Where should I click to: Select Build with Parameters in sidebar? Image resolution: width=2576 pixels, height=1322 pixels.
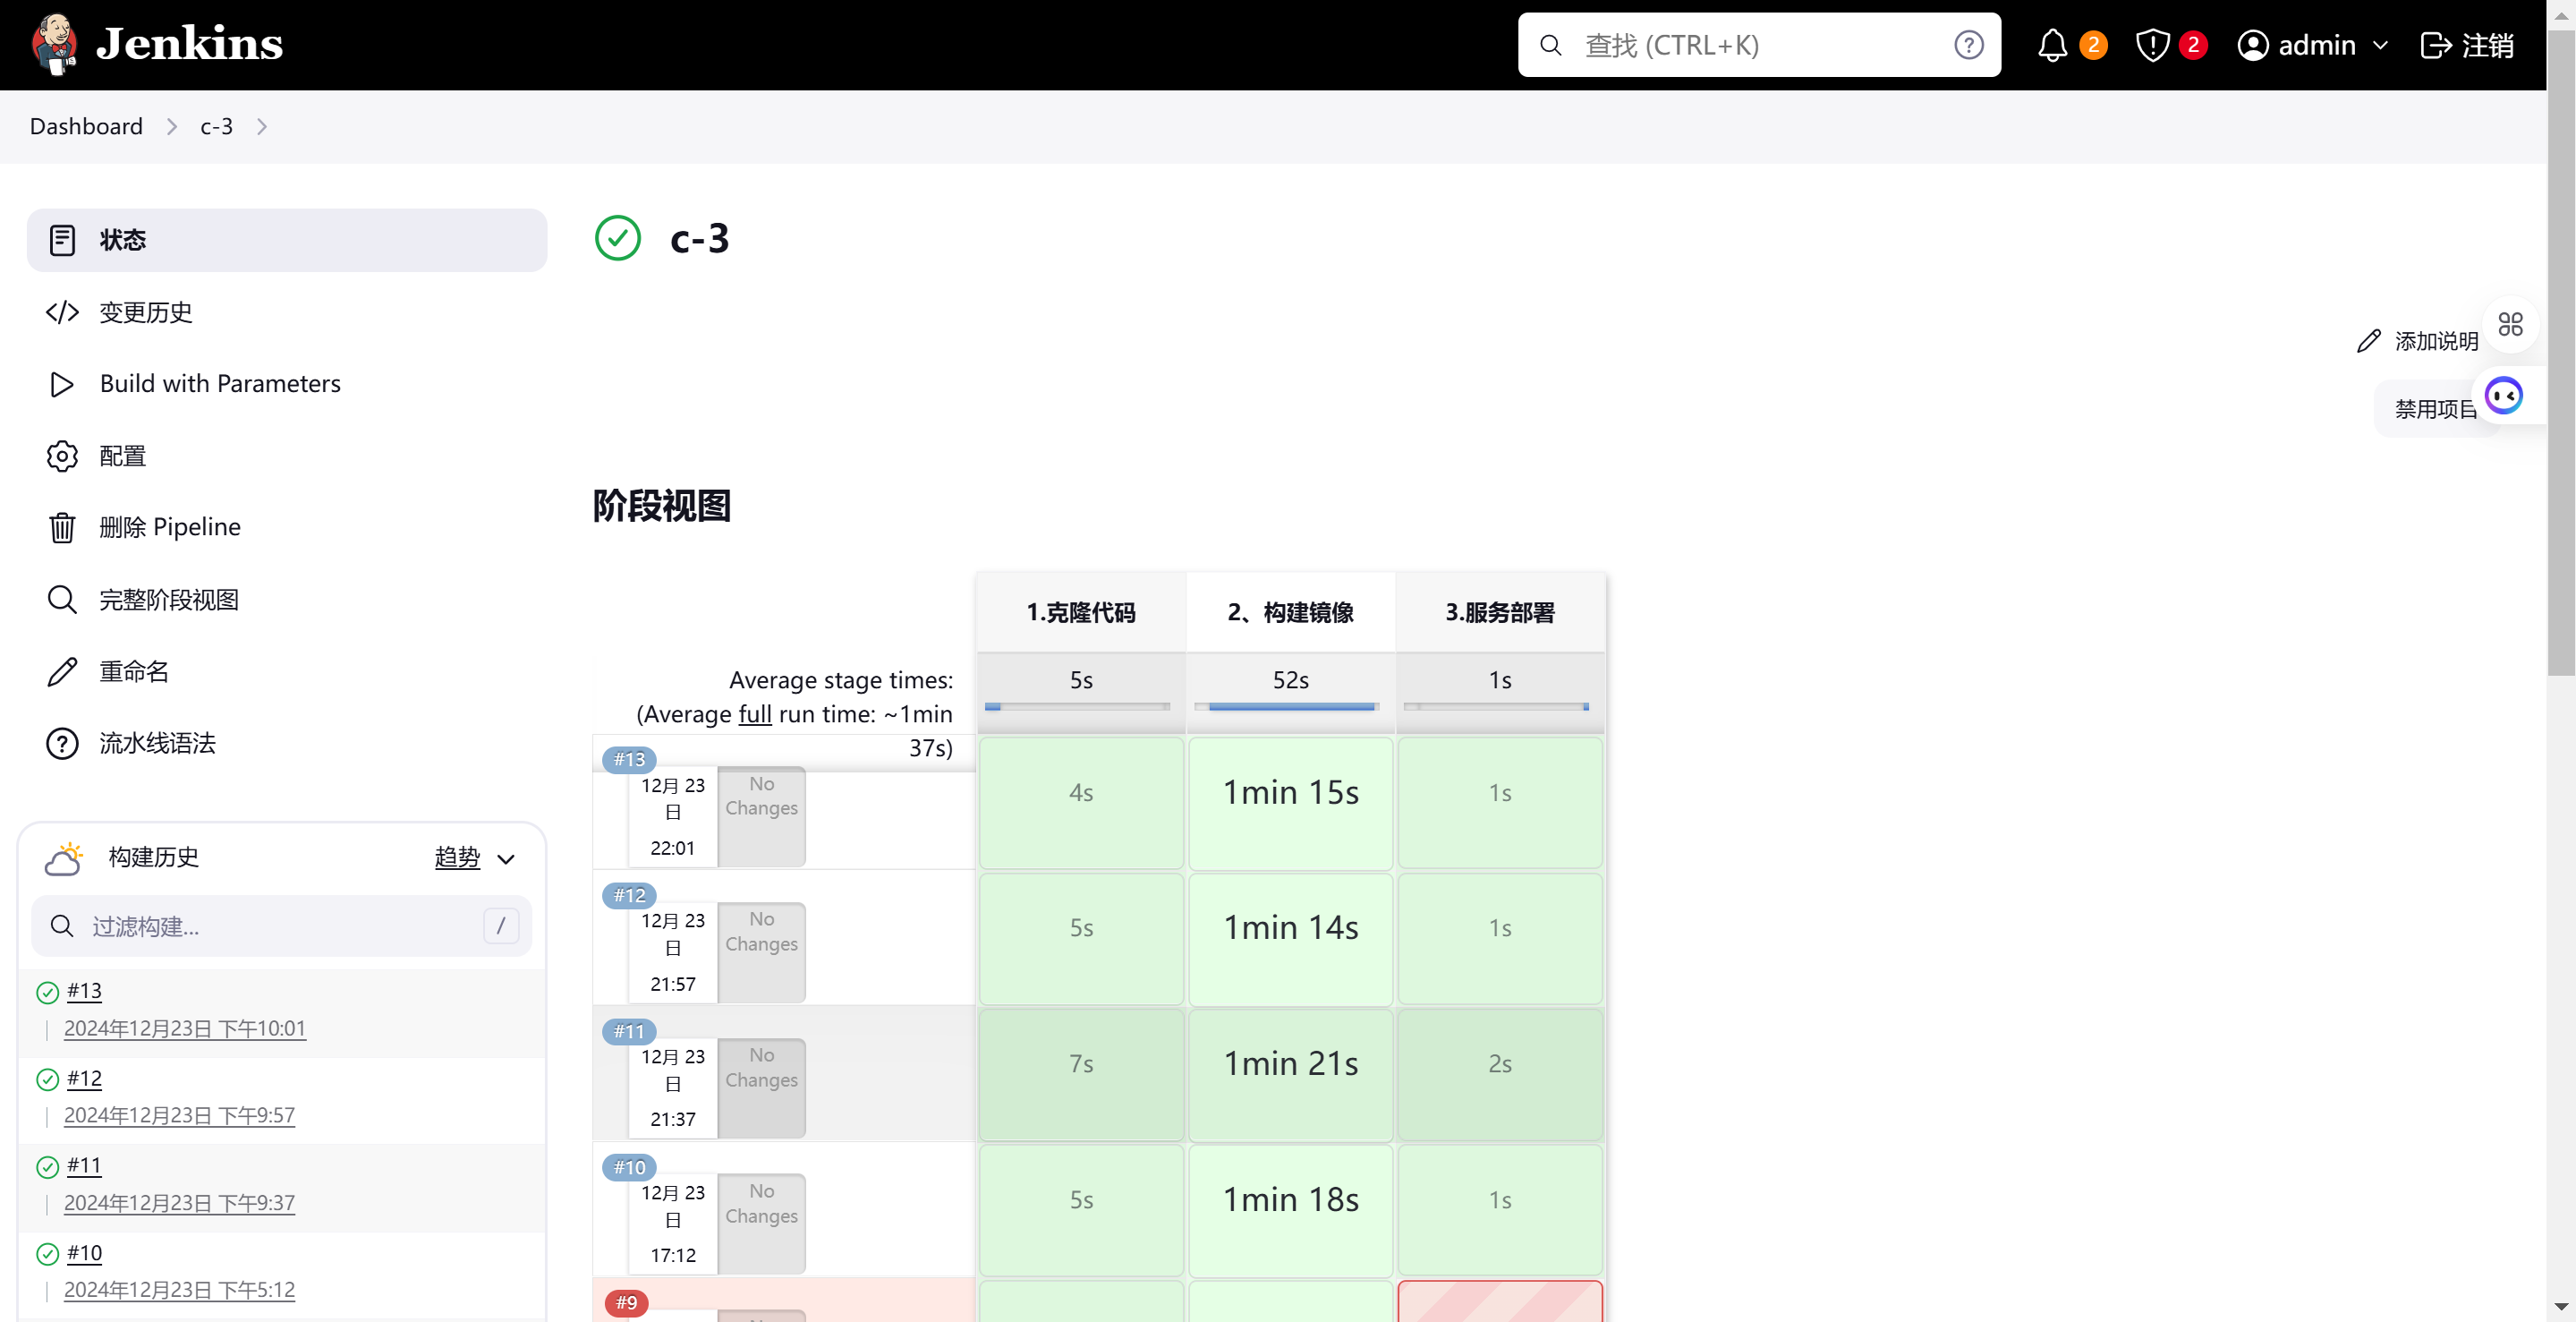pos(220,384)
